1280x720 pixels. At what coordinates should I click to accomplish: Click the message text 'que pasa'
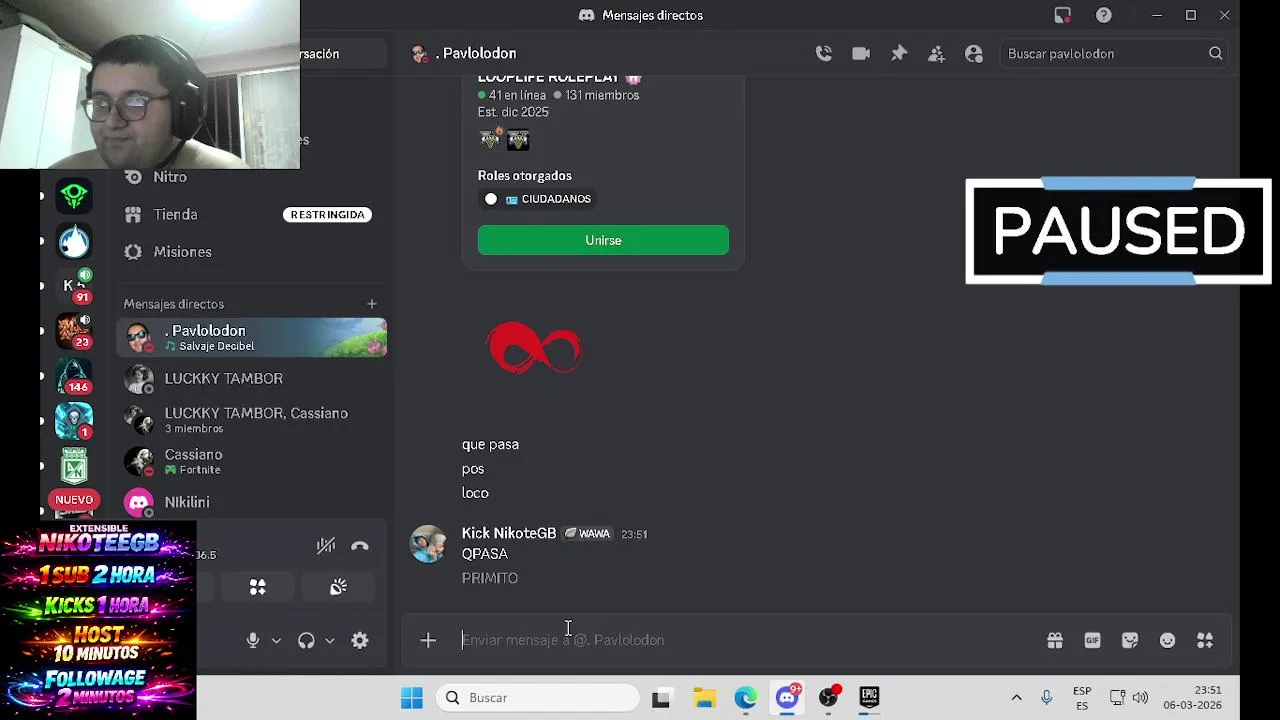[490, 445]
